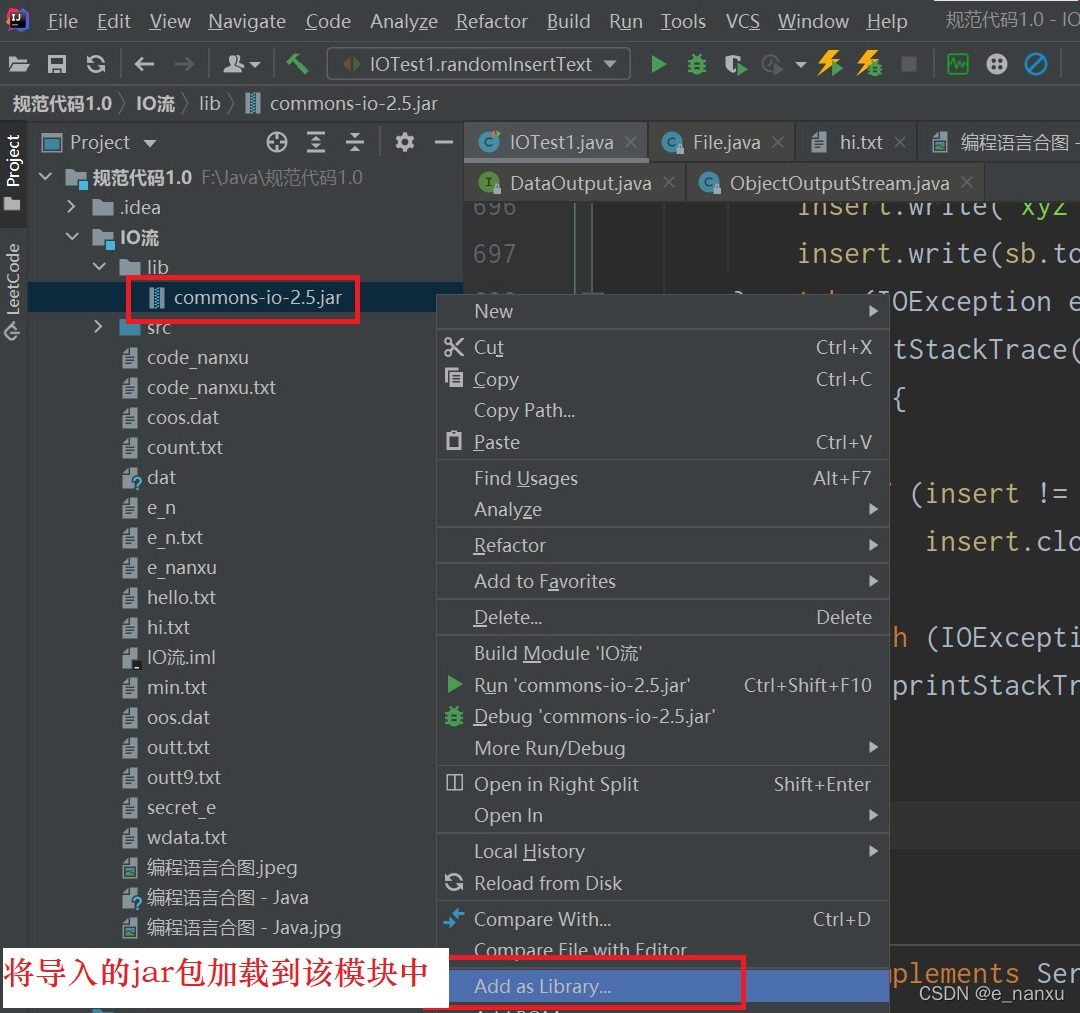Screen dimensions: 1080x1013
Task: Collapse the 规范代码1.0 root folder
Action: [45, 177]
